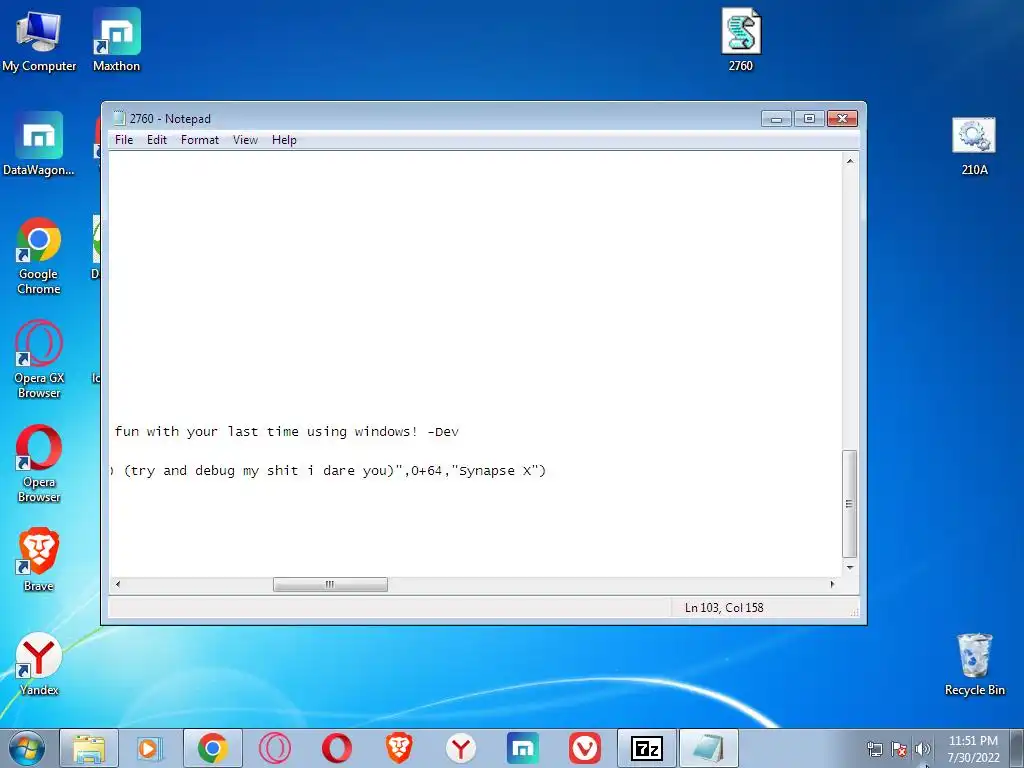This screenshot has height=768, width=1024.
Task: Click the horizontal scrollbar thumb
Action: (x=330, y=584)
